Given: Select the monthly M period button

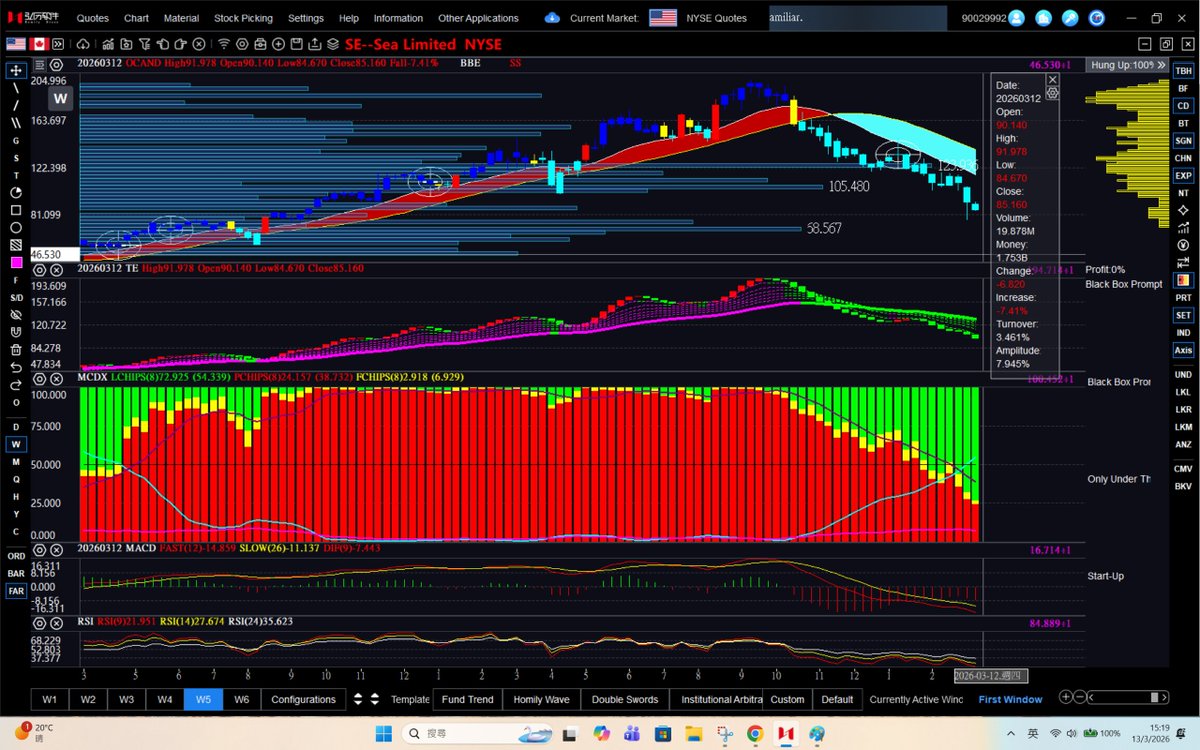Looking at the screenshot, I should pyautogui.click(x=16, y=461).
